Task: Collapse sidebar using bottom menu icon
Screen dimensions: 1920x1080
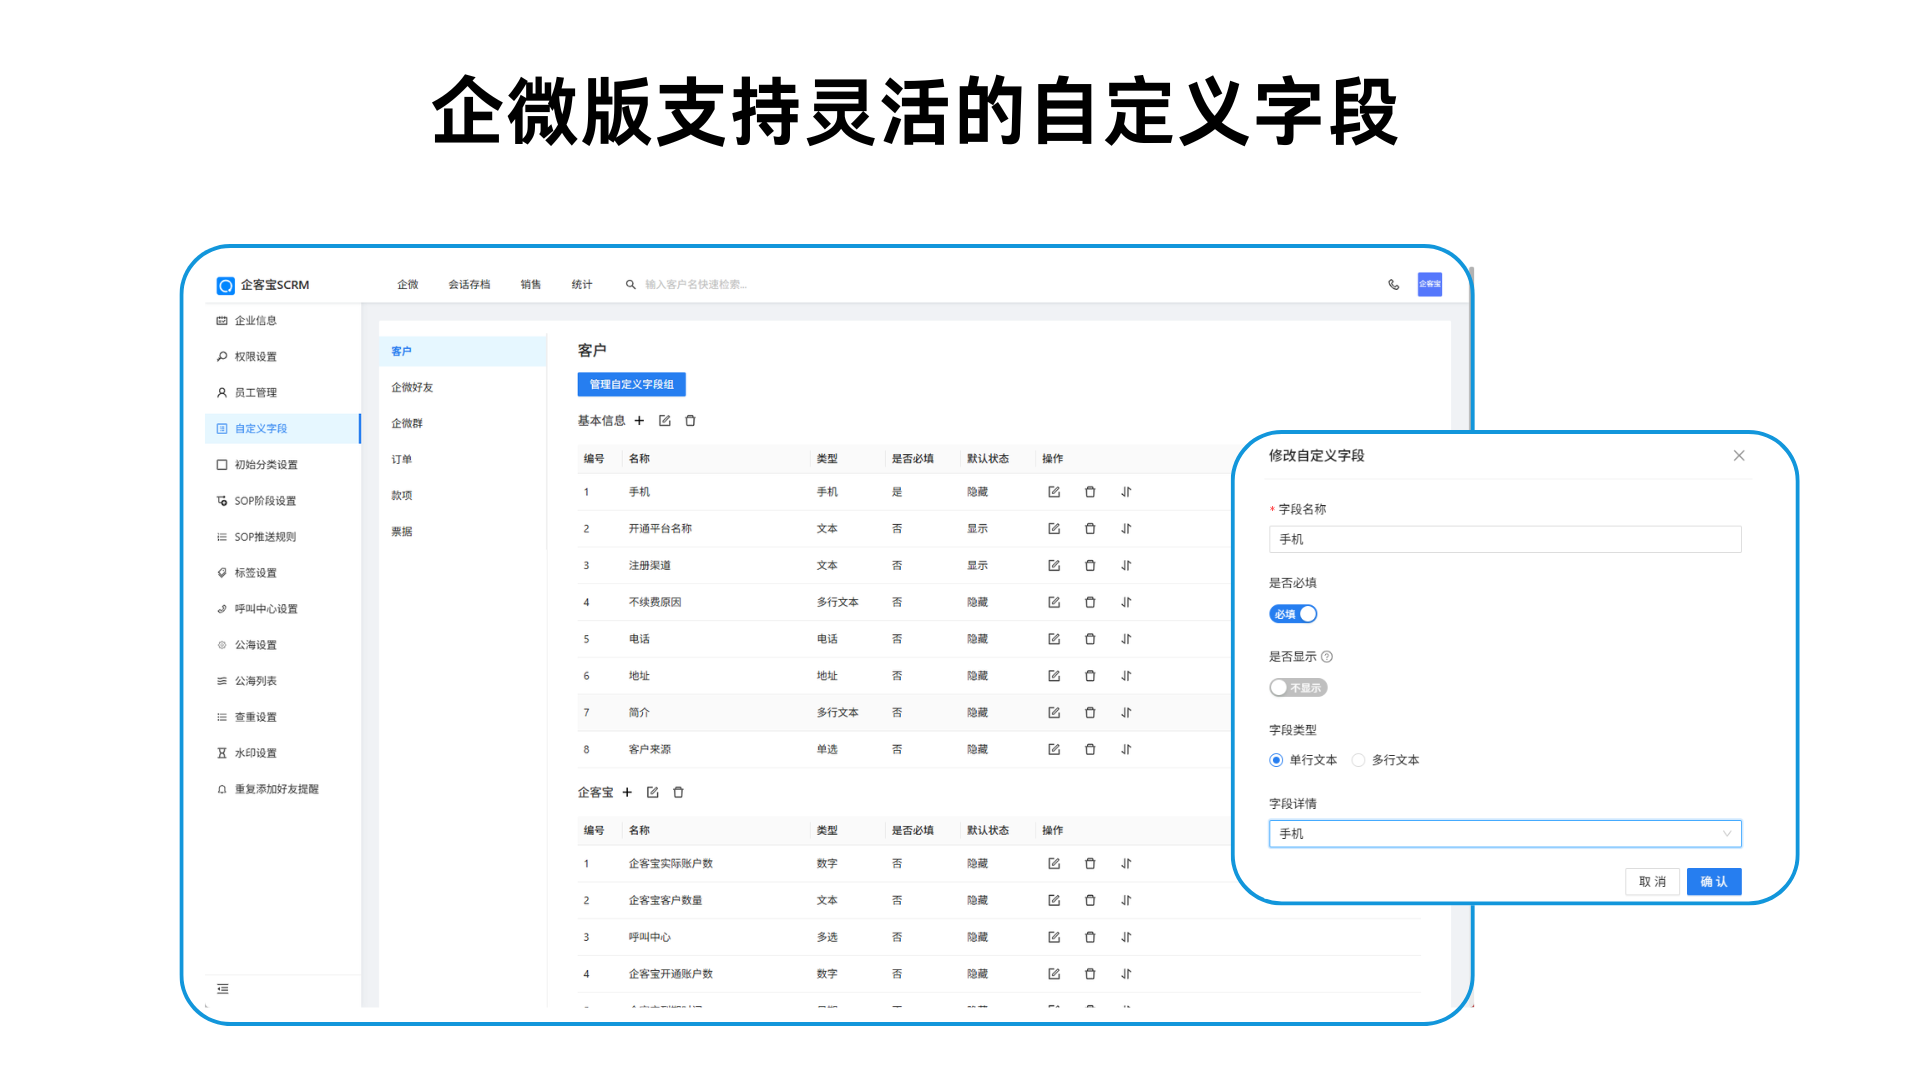Action: tap(223, 989)
